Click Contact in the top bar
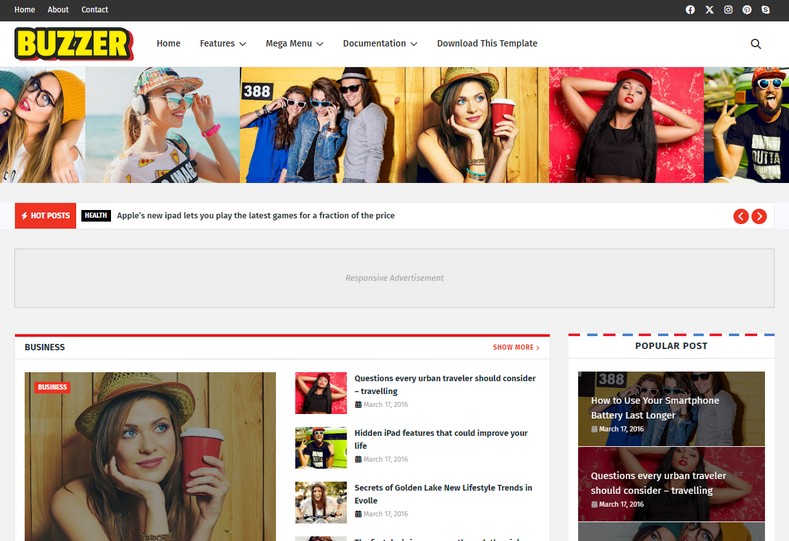789x541 pixels. [x=95, y=10]
